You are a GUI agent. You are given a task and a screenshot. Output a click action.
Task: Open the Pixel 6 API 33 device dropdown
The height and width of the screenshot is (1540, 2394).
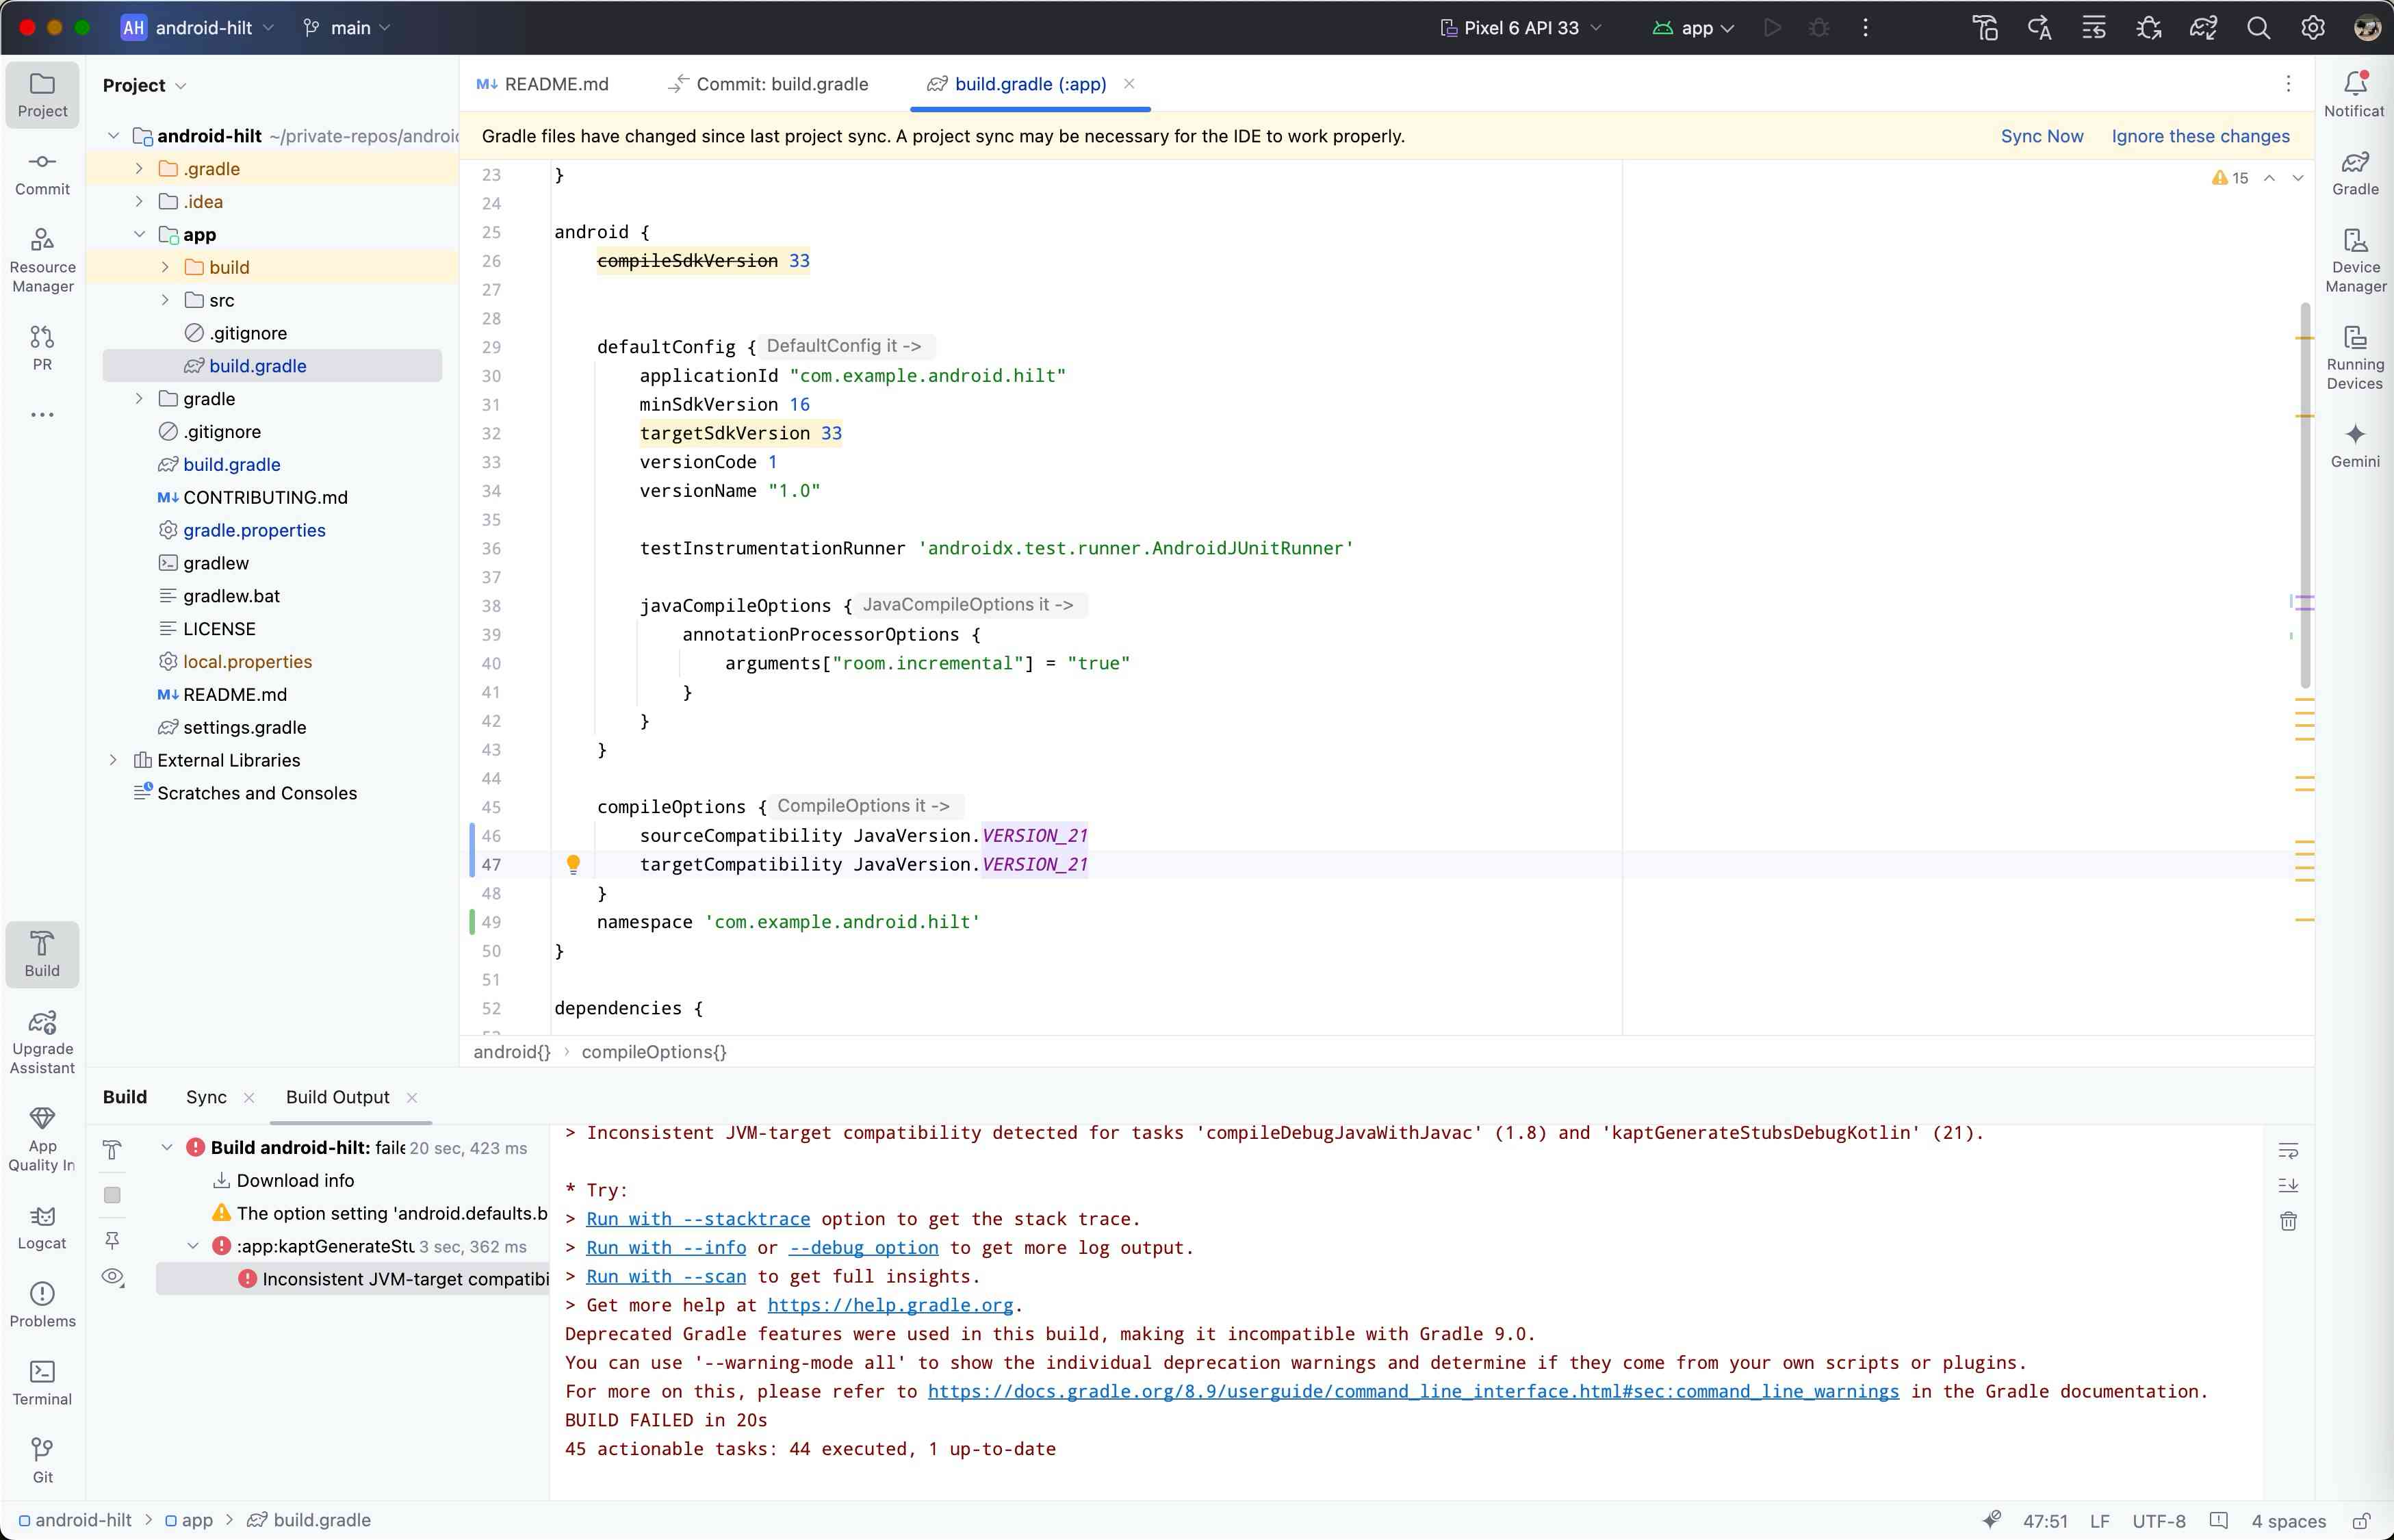[x=1520, y=28]
